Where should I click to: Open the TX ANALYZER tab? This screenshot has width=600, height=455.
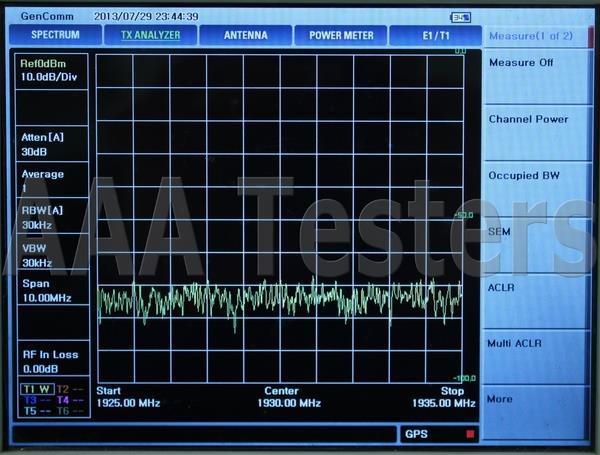pos(150,35)
